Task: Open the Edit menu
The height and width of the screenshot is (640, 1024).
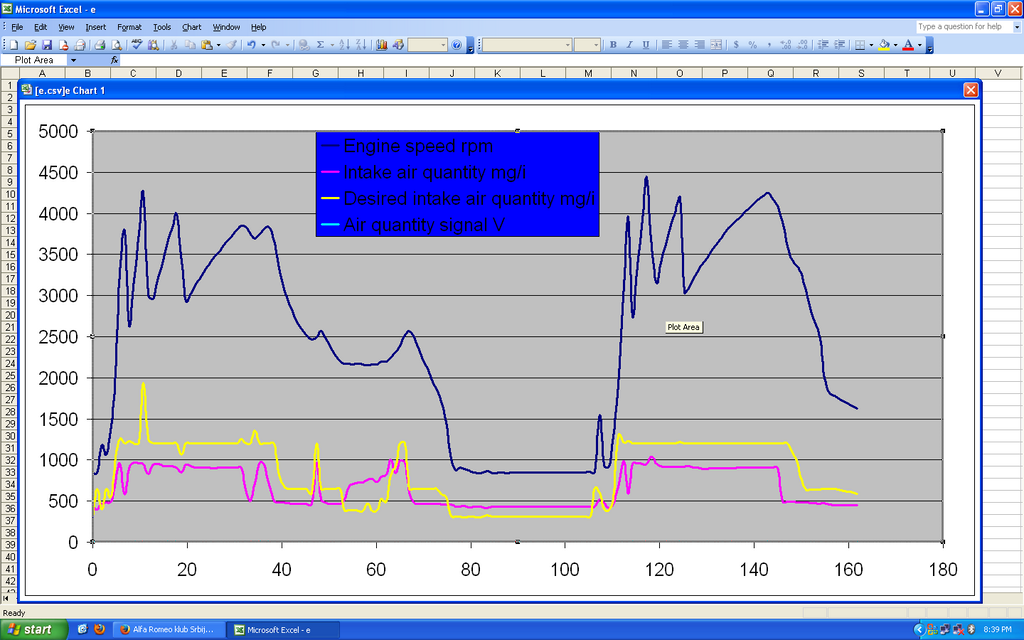Action: click(40, 27)
